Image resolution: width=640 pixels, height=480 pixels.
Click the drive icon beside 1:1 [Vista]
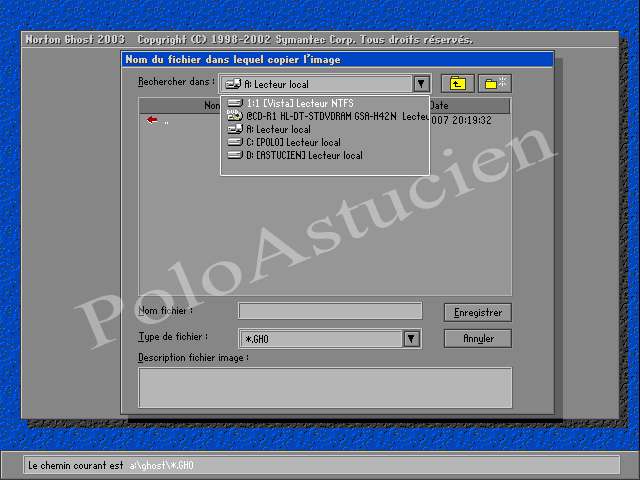[235, 103]
